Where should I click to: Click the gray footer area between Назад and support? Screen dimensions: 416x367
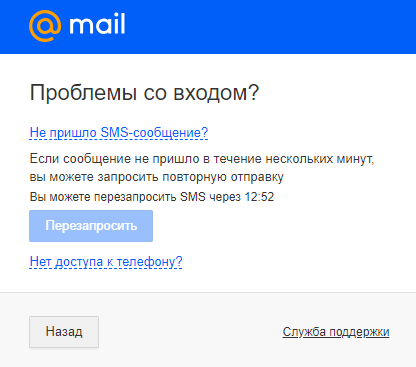[x=190, y=332]
